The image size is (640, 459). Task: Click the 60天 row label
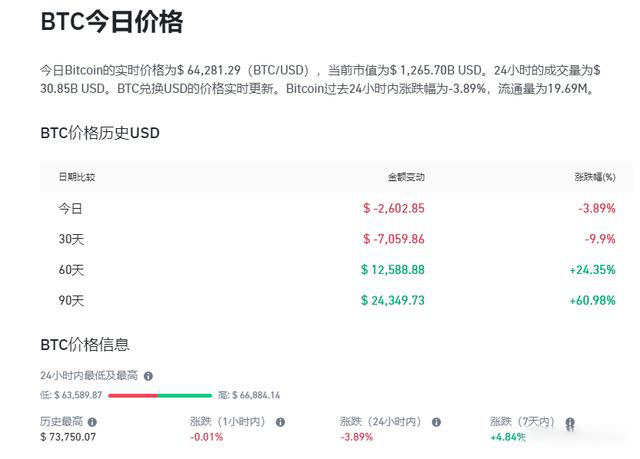click(x=71, y=270)
